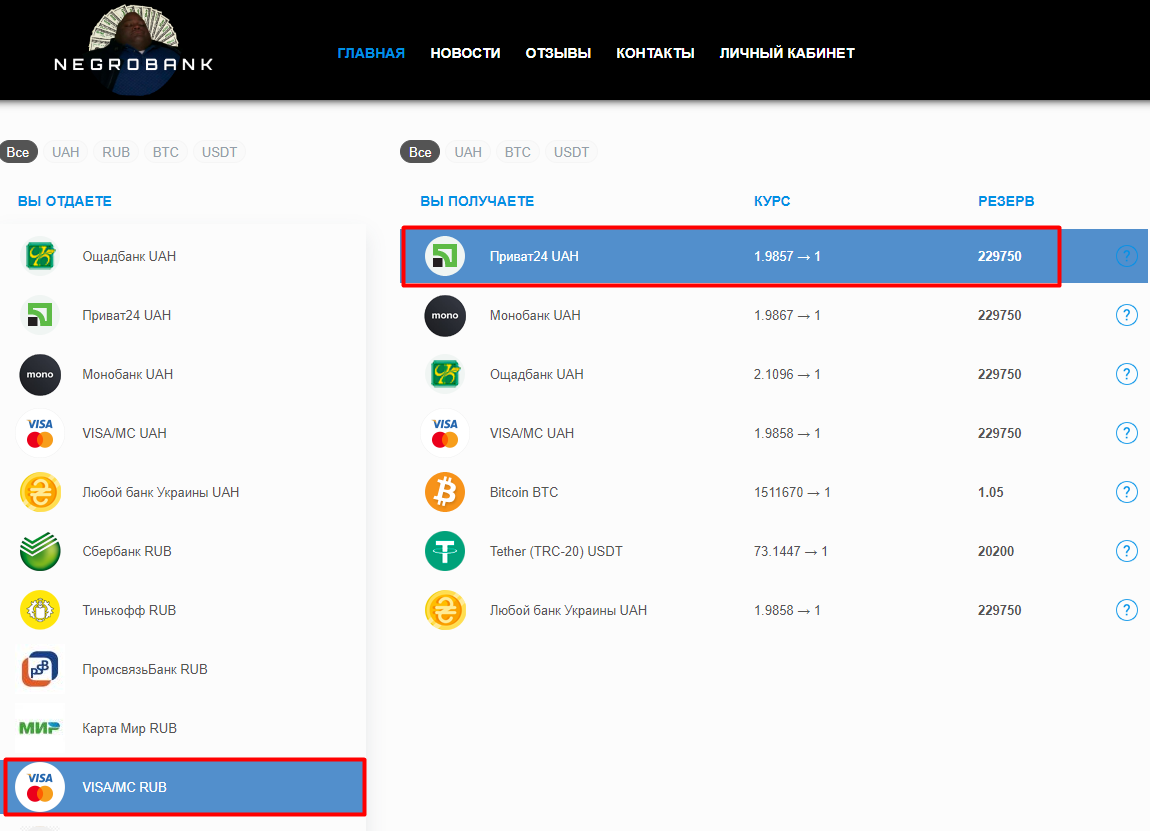The width and height of the screenshot is (1150, 831).
Task: Click the Монобанк mono icon in receive list
Action: [x=445, y=315]
